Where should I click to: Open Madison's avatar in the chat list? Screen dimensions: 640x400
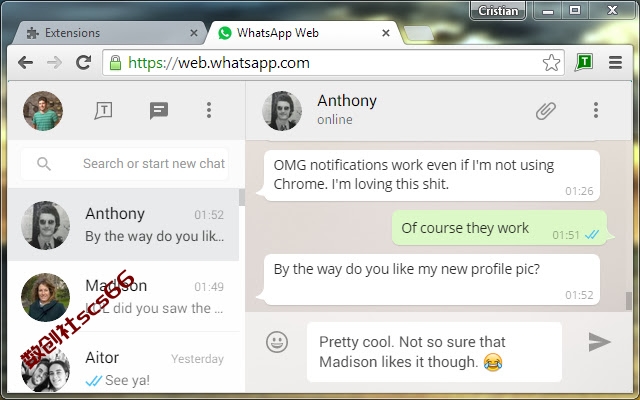45,297
